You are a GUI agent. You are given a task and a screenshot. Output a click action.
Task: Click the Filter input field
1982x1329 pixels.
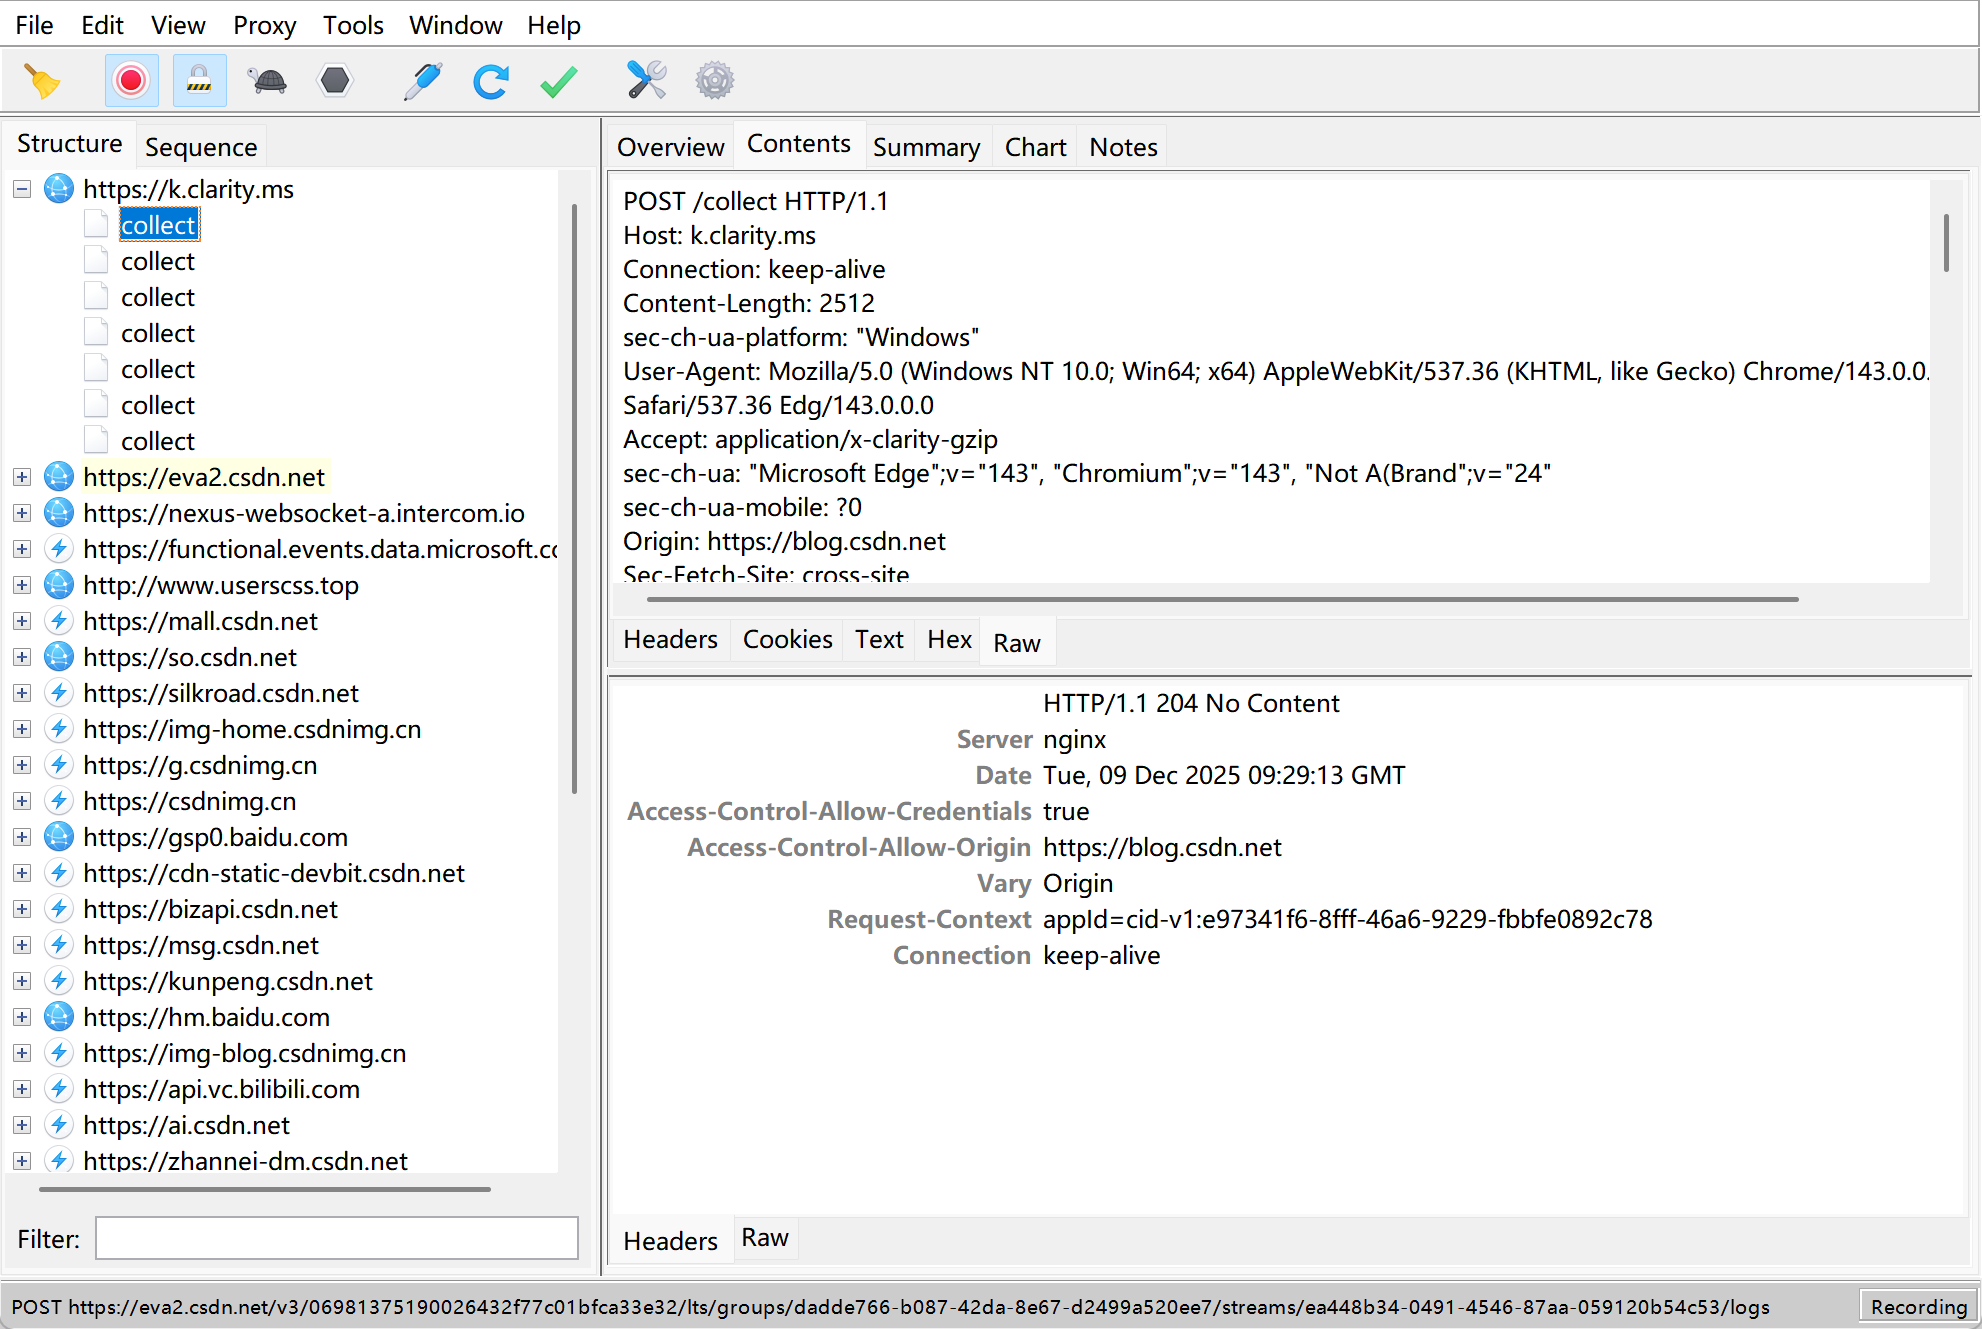[337, 1238]
